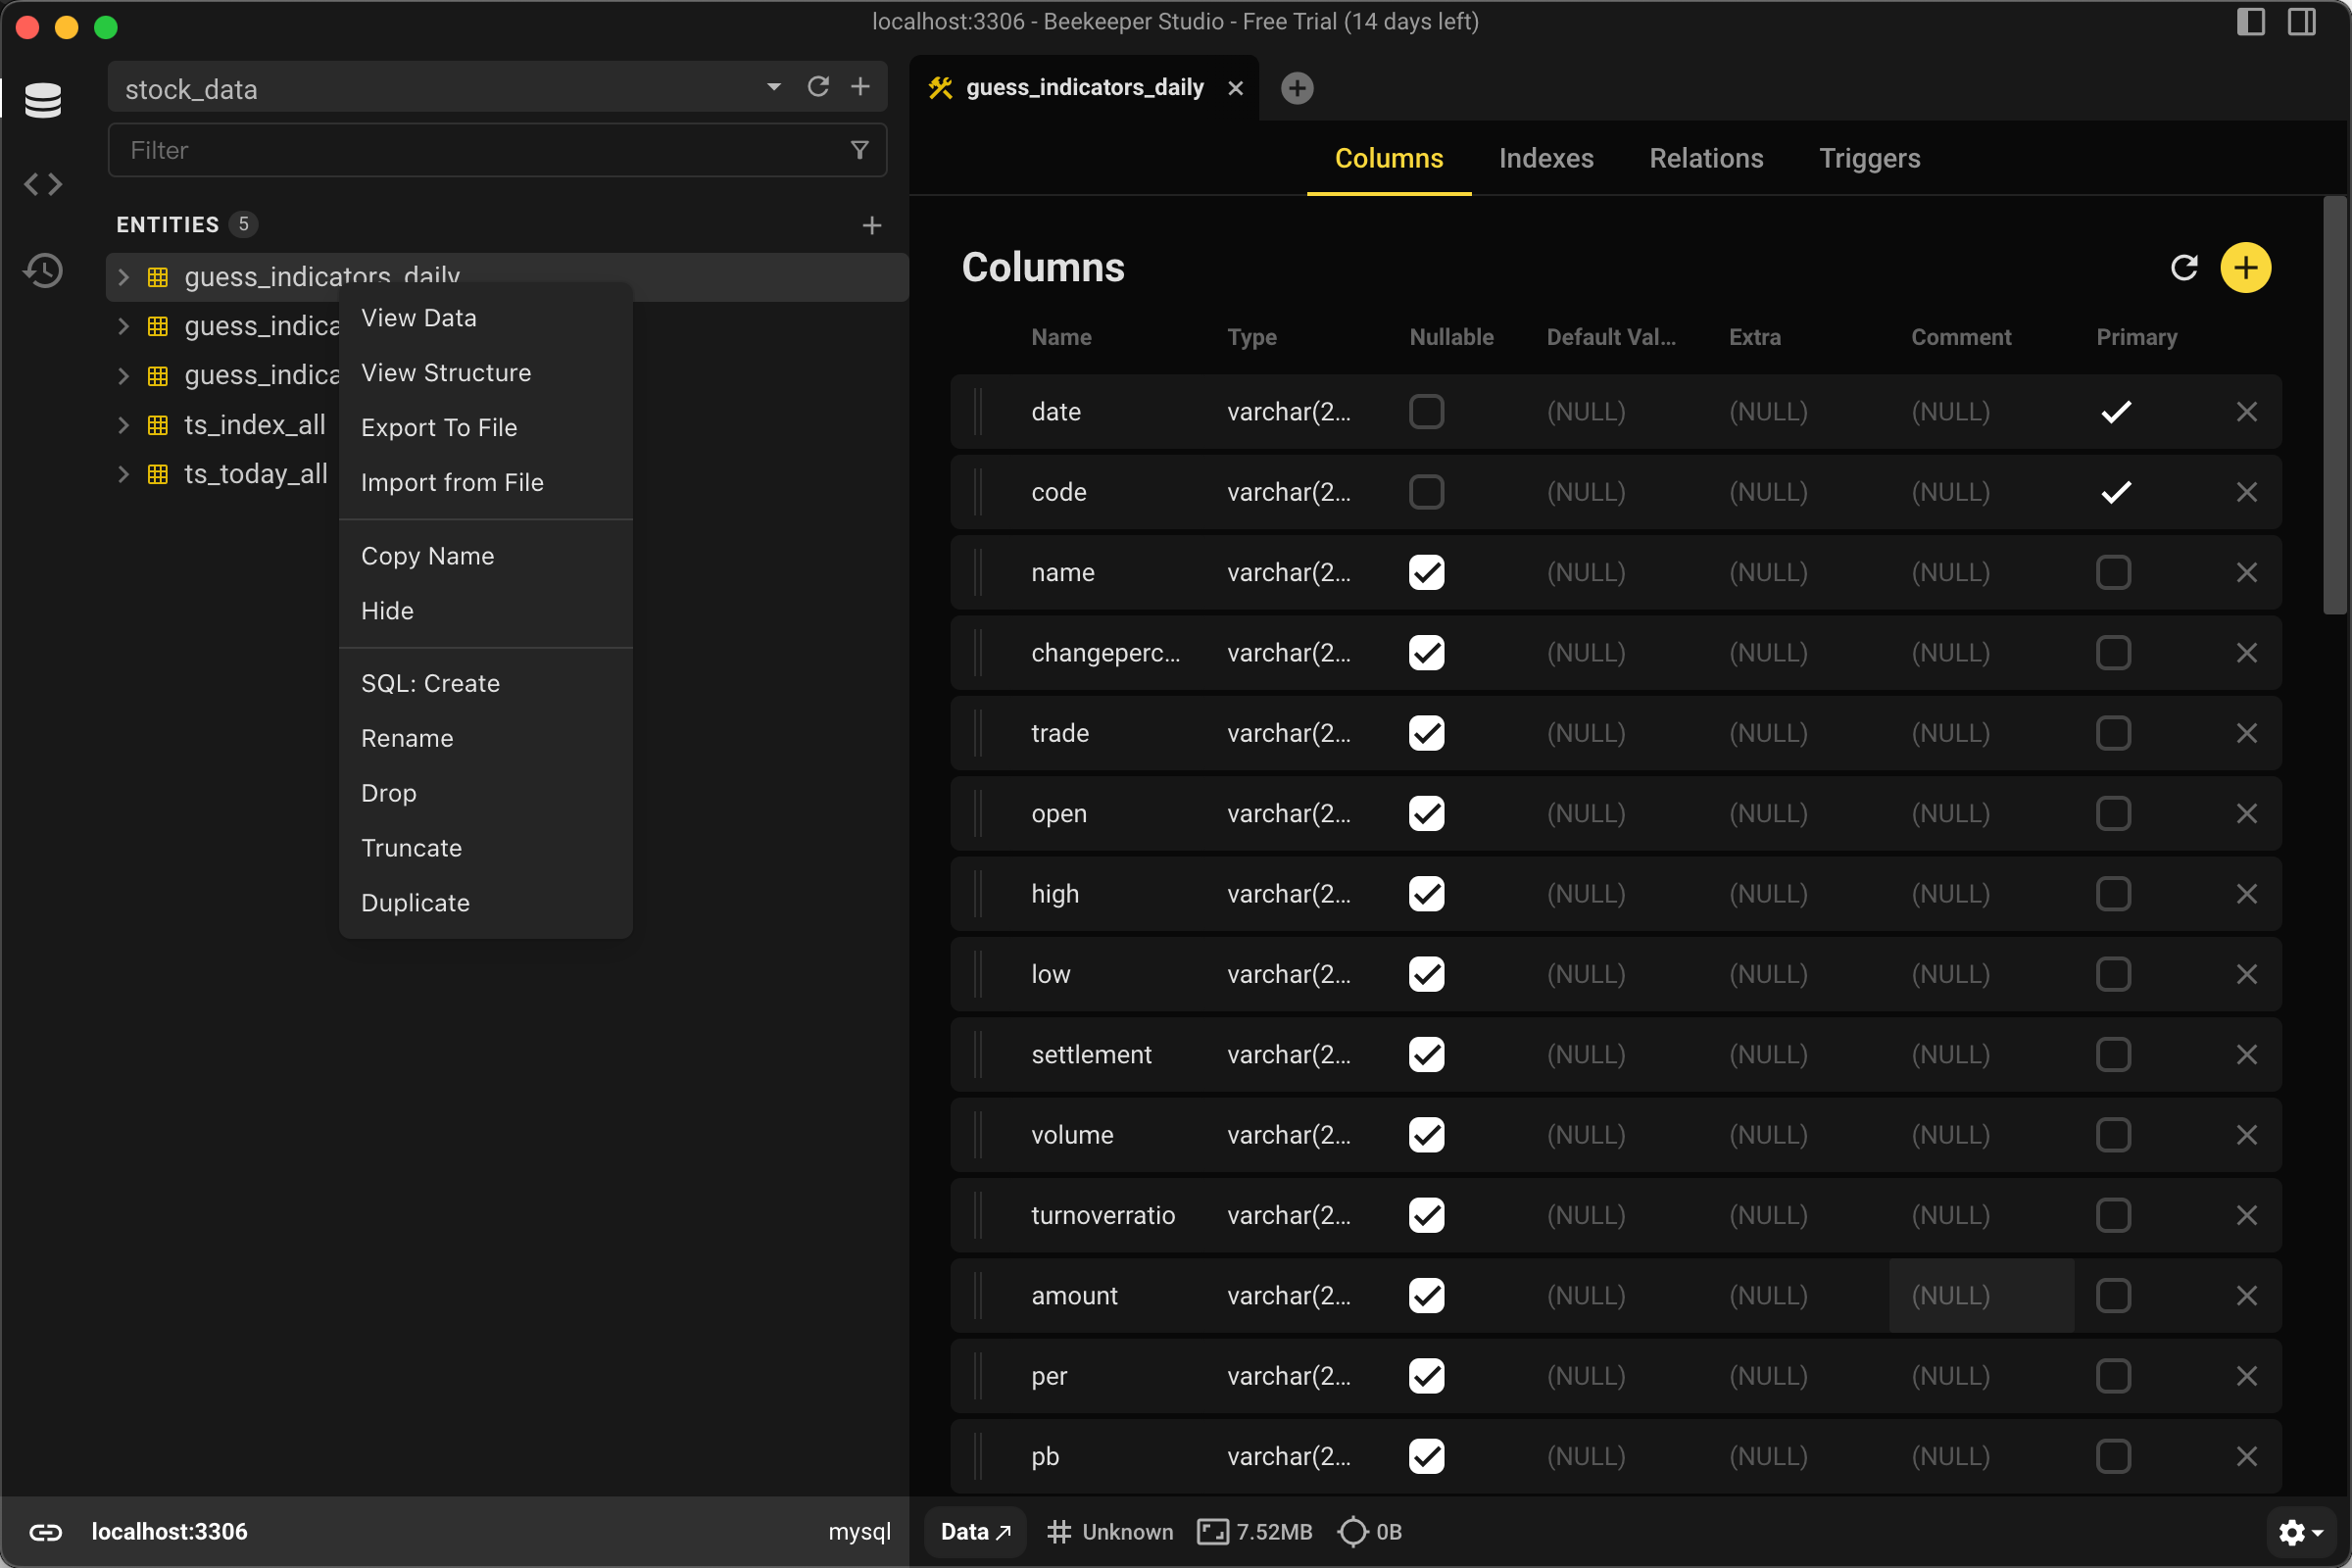Viewport: 2352px width, 1568px height.
Task: Refresh the stock_data database list
Action: pyautogui.click(x=818, y=87)
